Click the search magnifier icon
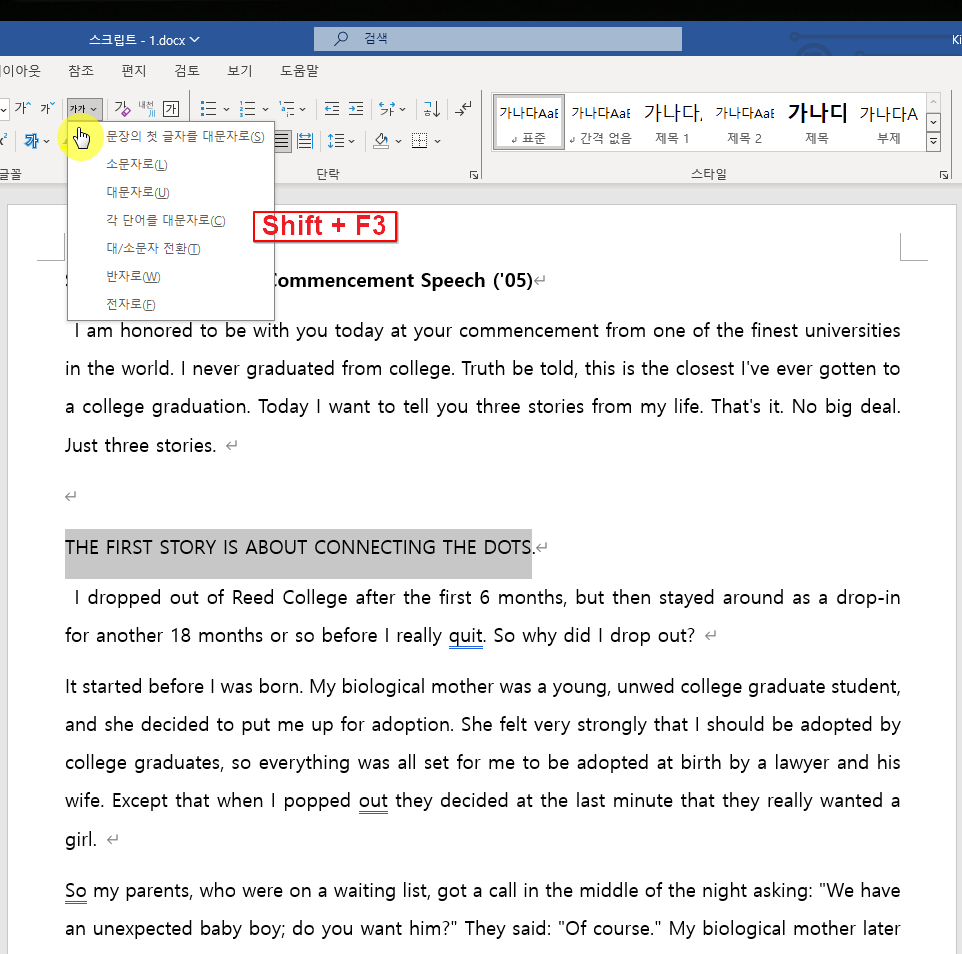 click(341, 39)
